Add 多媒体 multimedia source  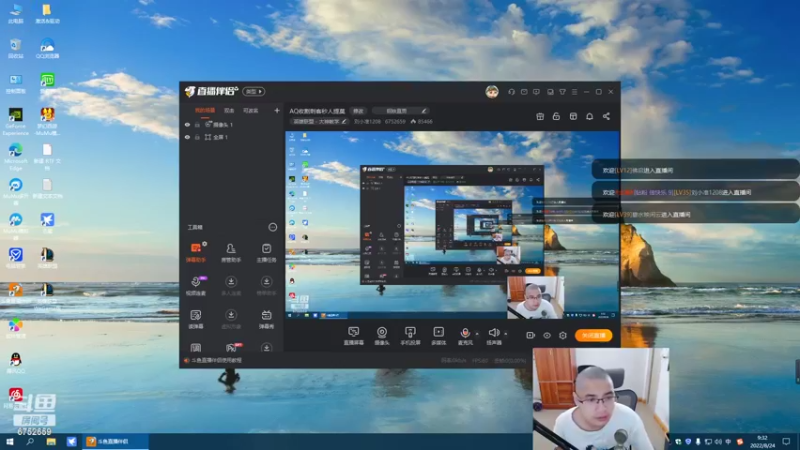tap(438, 336)
